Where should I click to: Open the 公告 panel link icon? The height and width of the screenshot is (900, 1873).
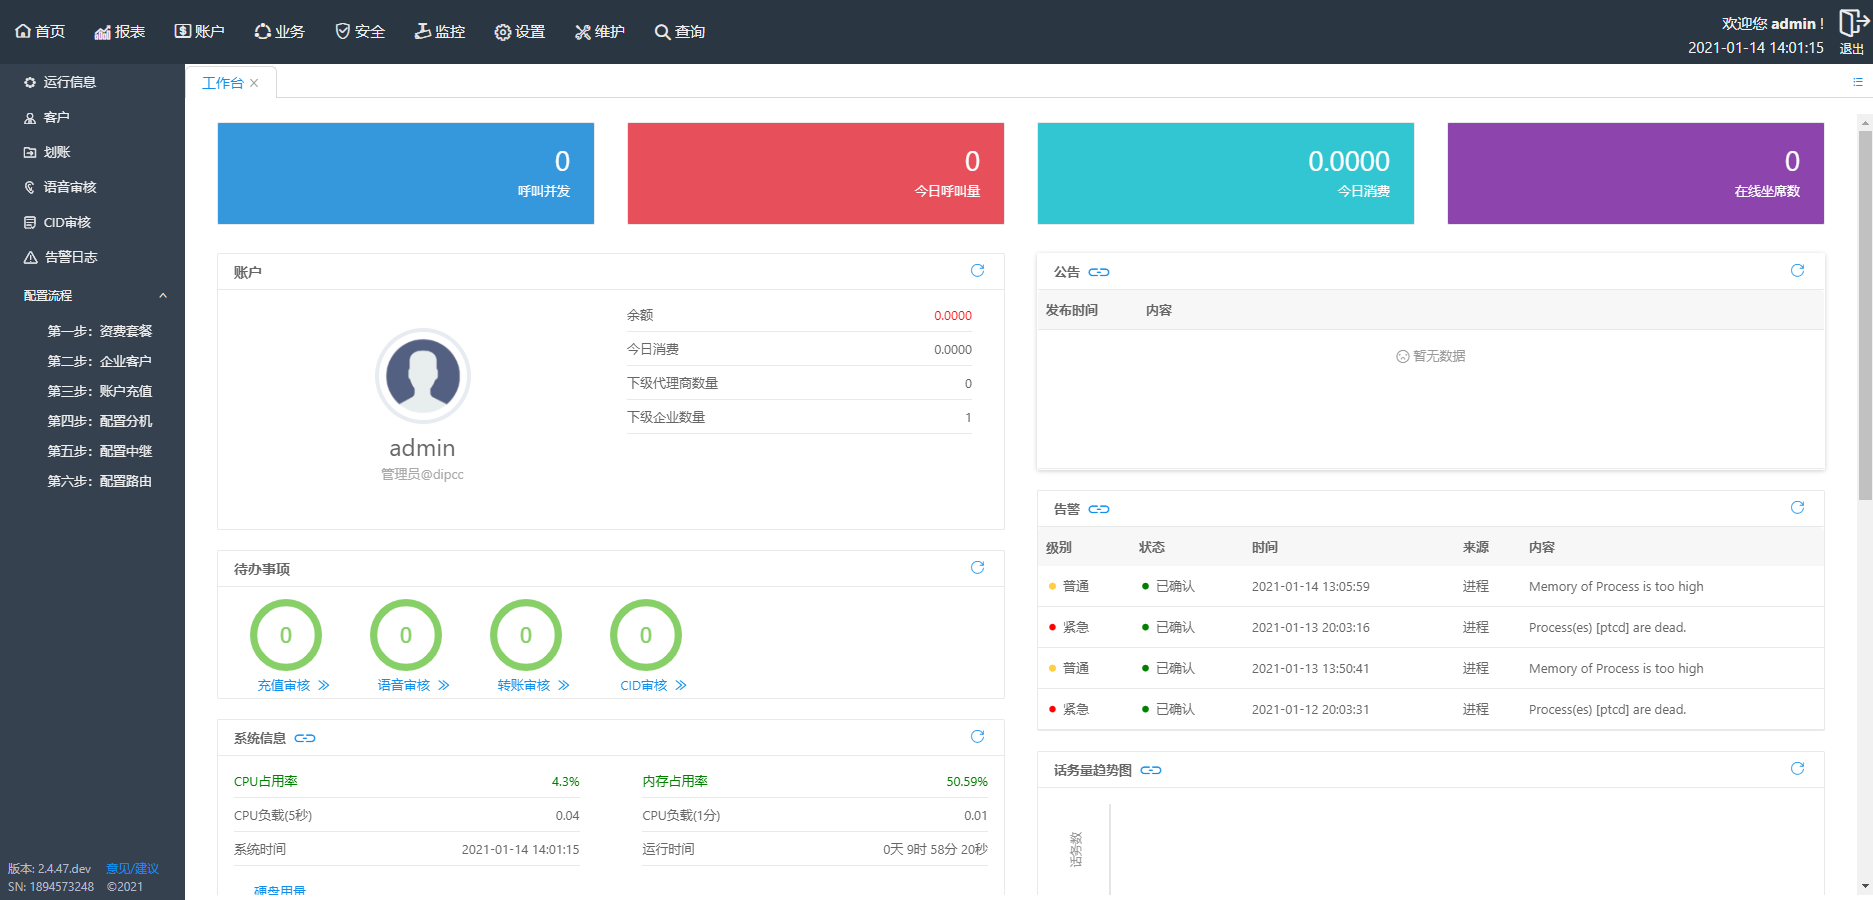click(1099, 271)
